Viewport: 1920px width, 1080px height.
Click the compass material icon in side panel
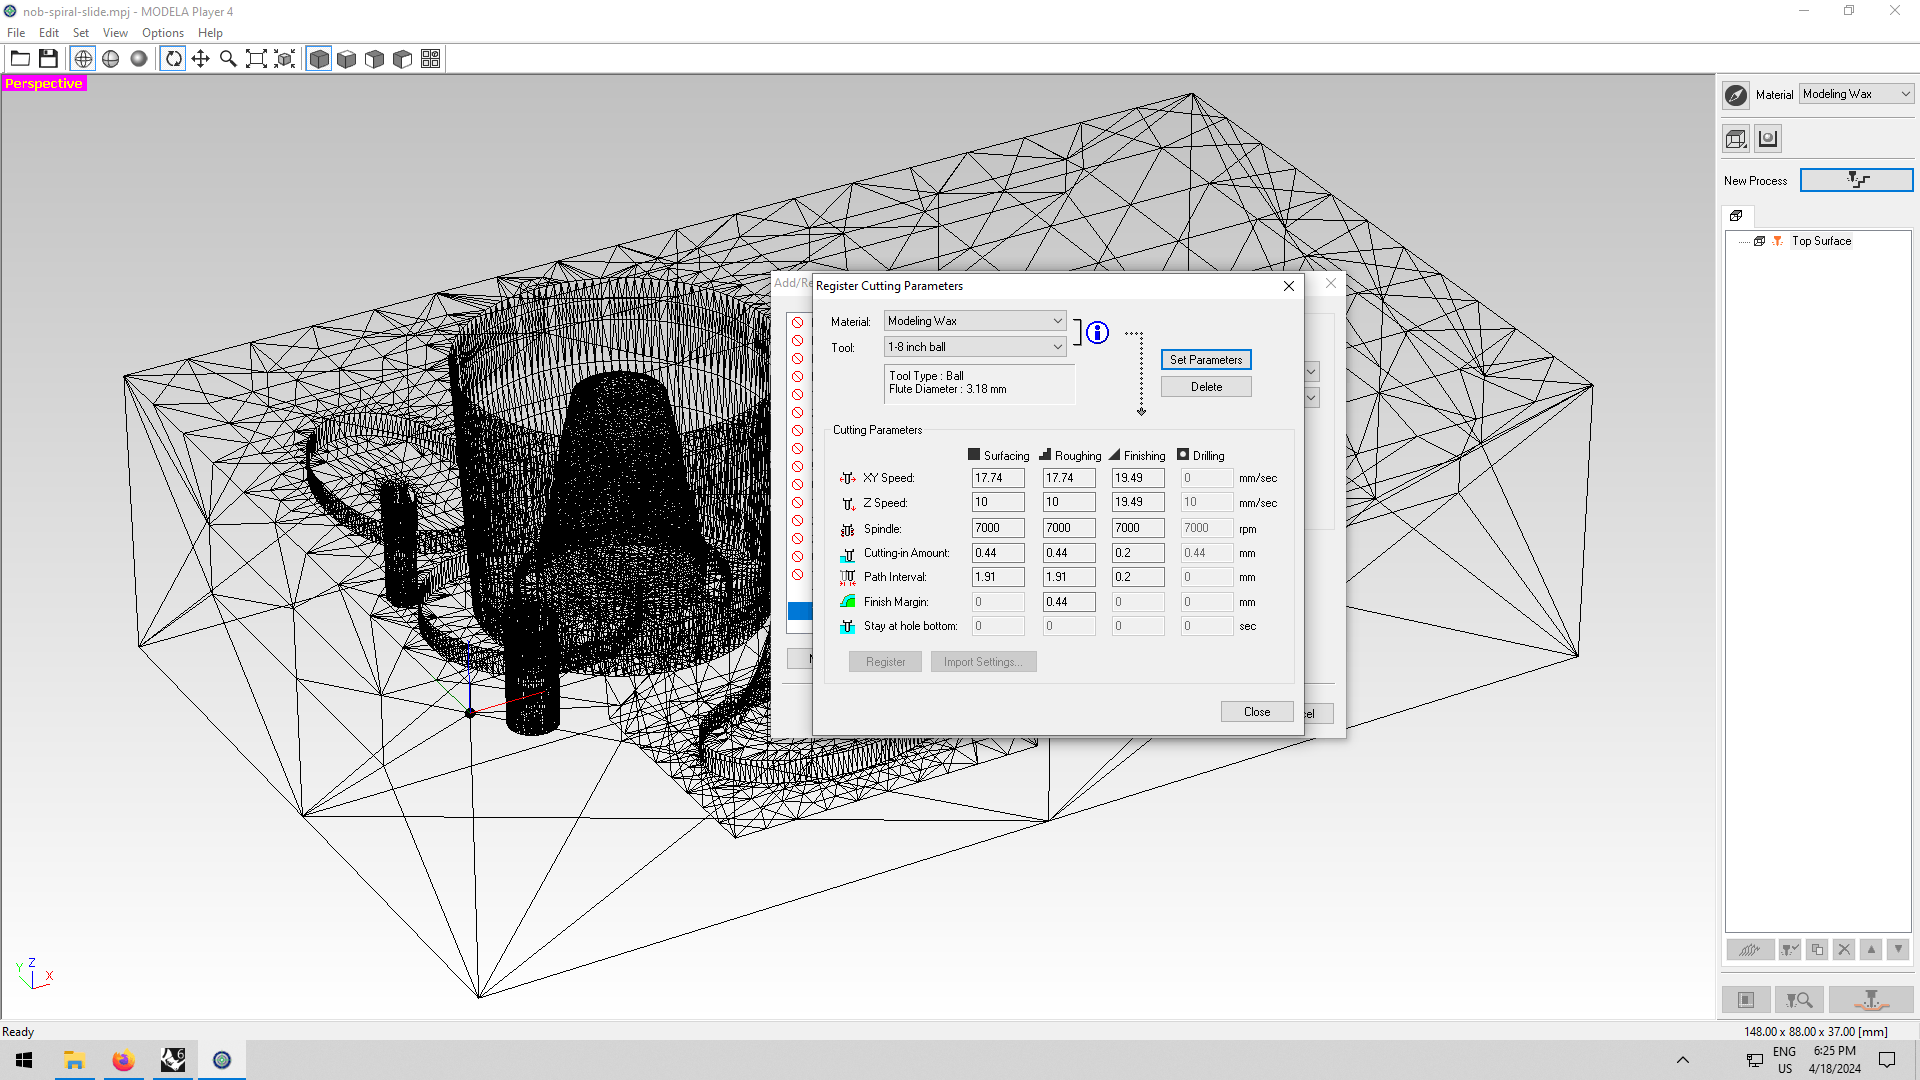1736,95
